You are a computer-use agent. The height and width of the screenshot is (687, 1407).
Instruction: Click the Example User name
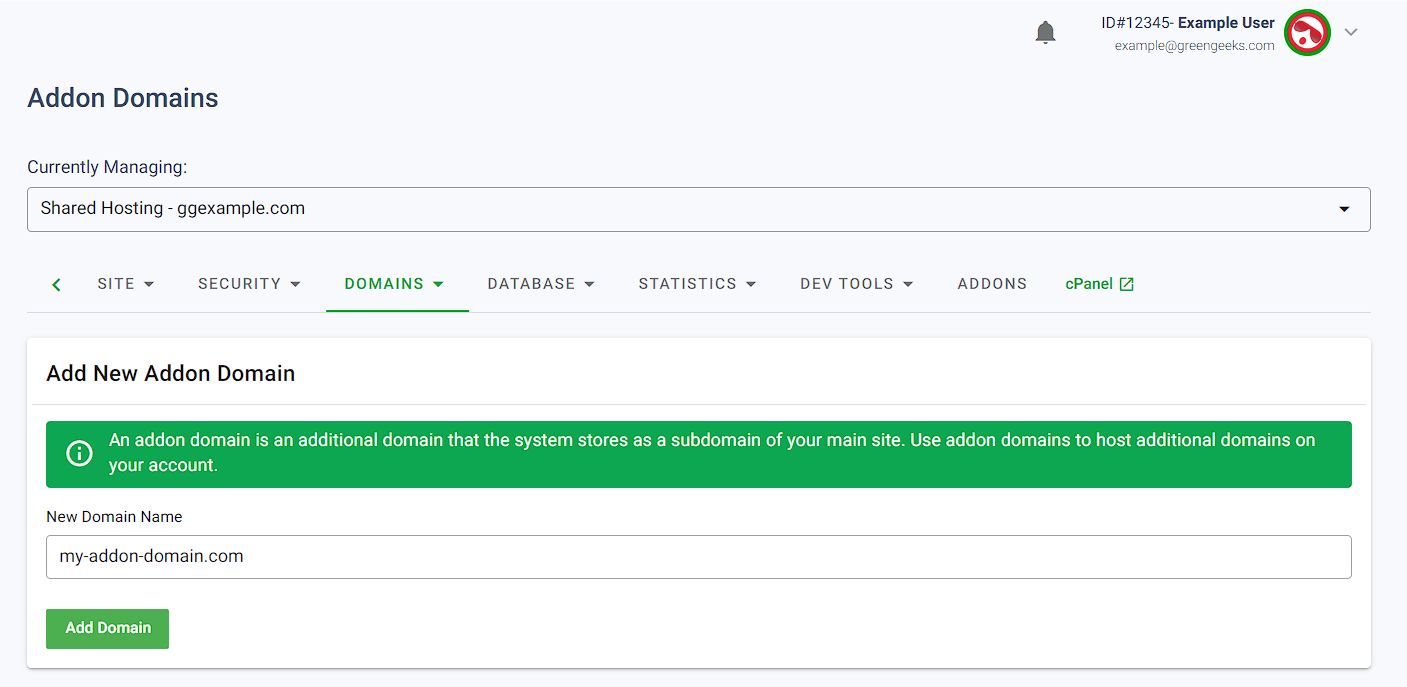click(1226, 23)
